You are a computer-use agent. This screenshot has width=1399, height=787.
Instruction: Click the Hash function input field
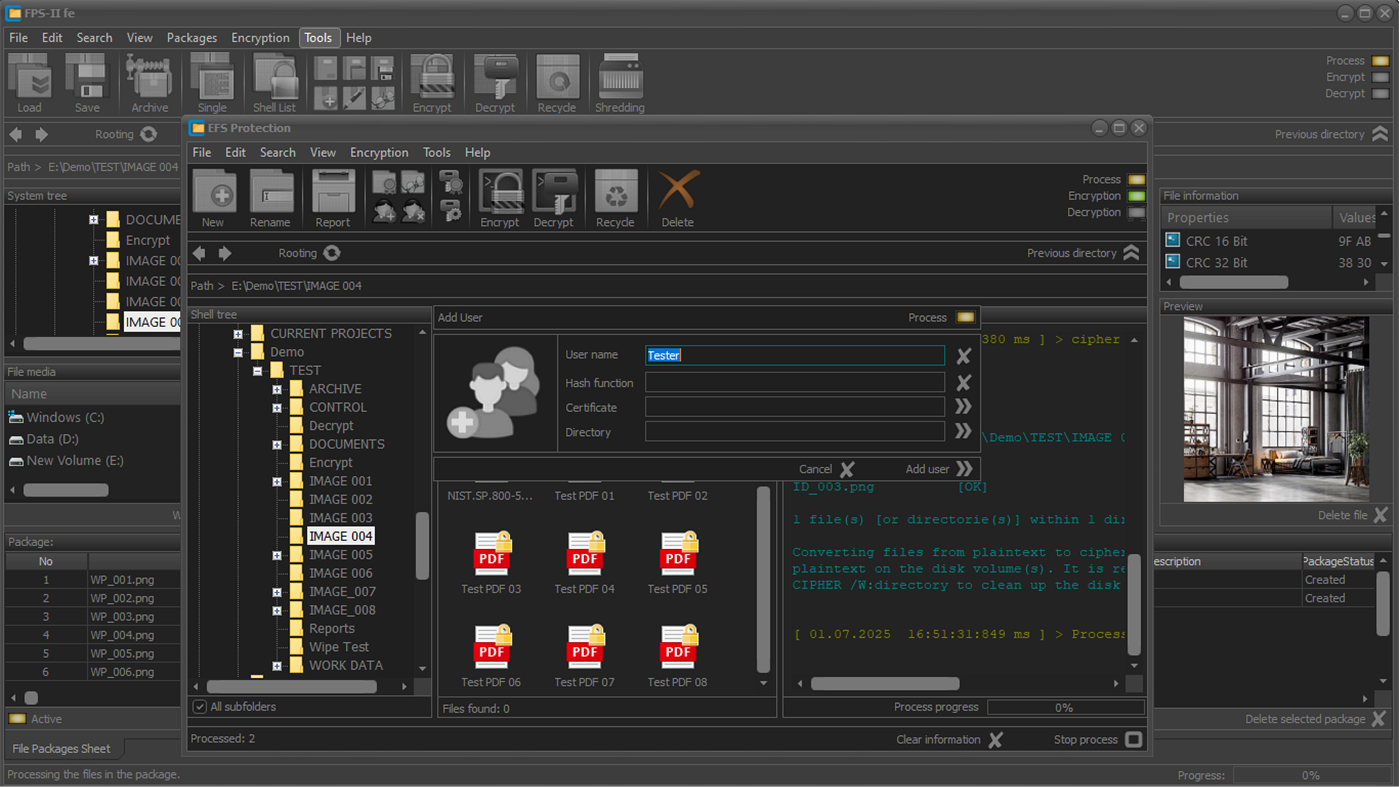(794, 382)
